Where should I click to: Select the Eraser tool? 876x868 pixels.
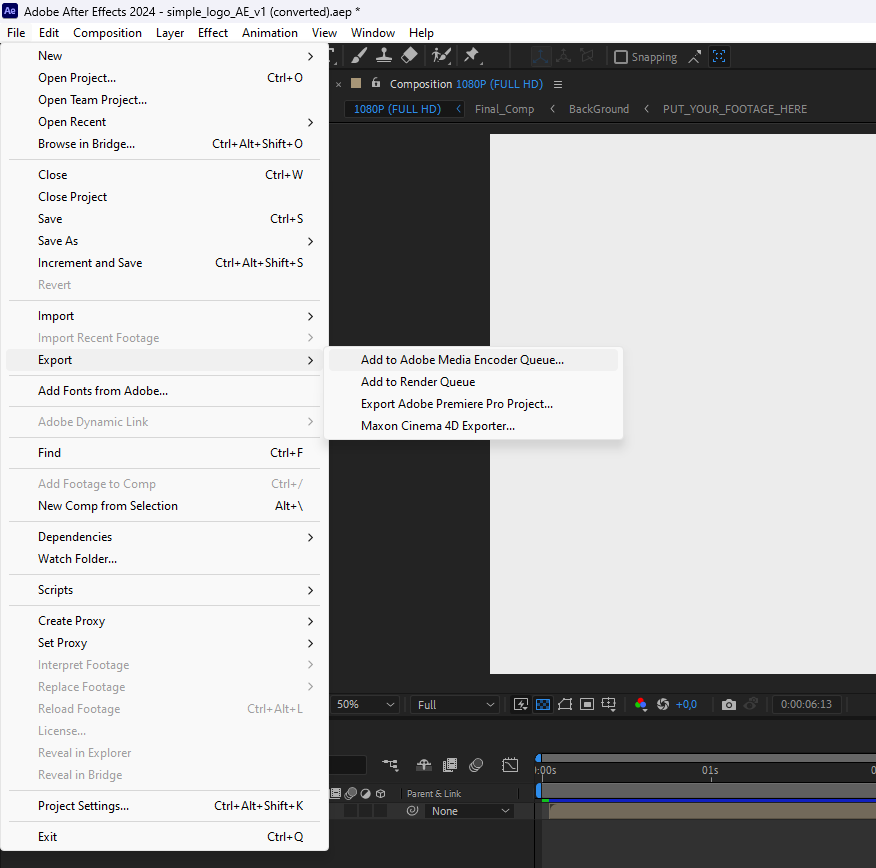(409, 56)
